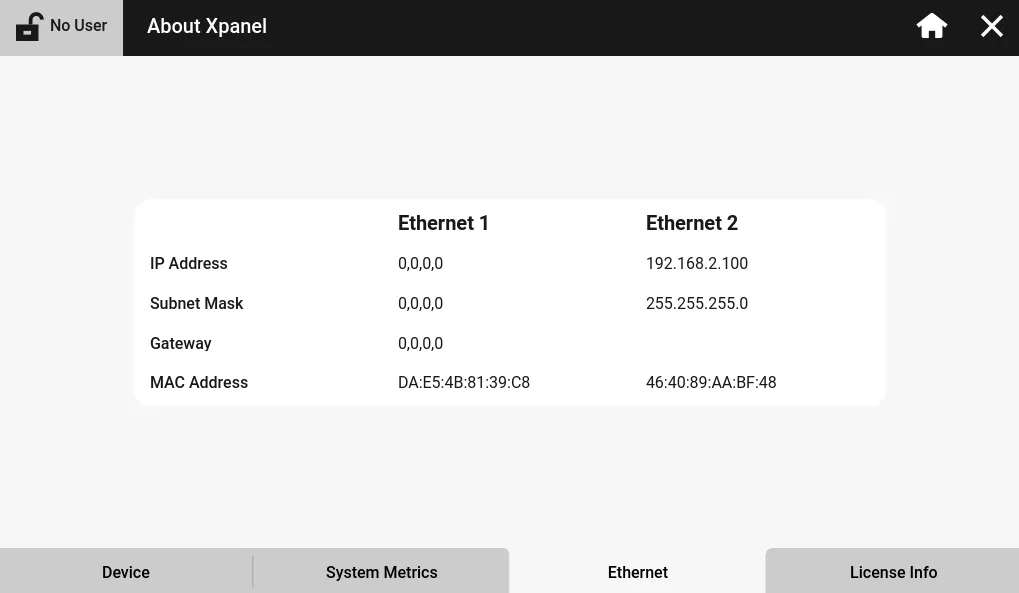Click Ethernet 2 subnet mask 255.255.255.0
1019x593 pixels.
(x=696, y=304)
